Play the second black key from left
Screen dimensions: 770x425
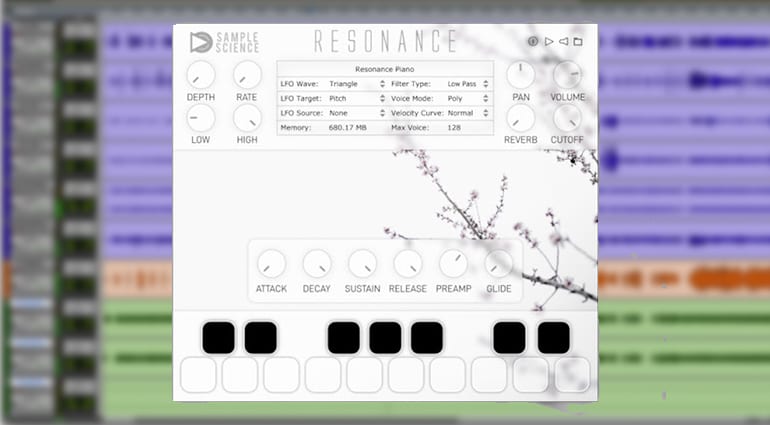pos(261,338)
